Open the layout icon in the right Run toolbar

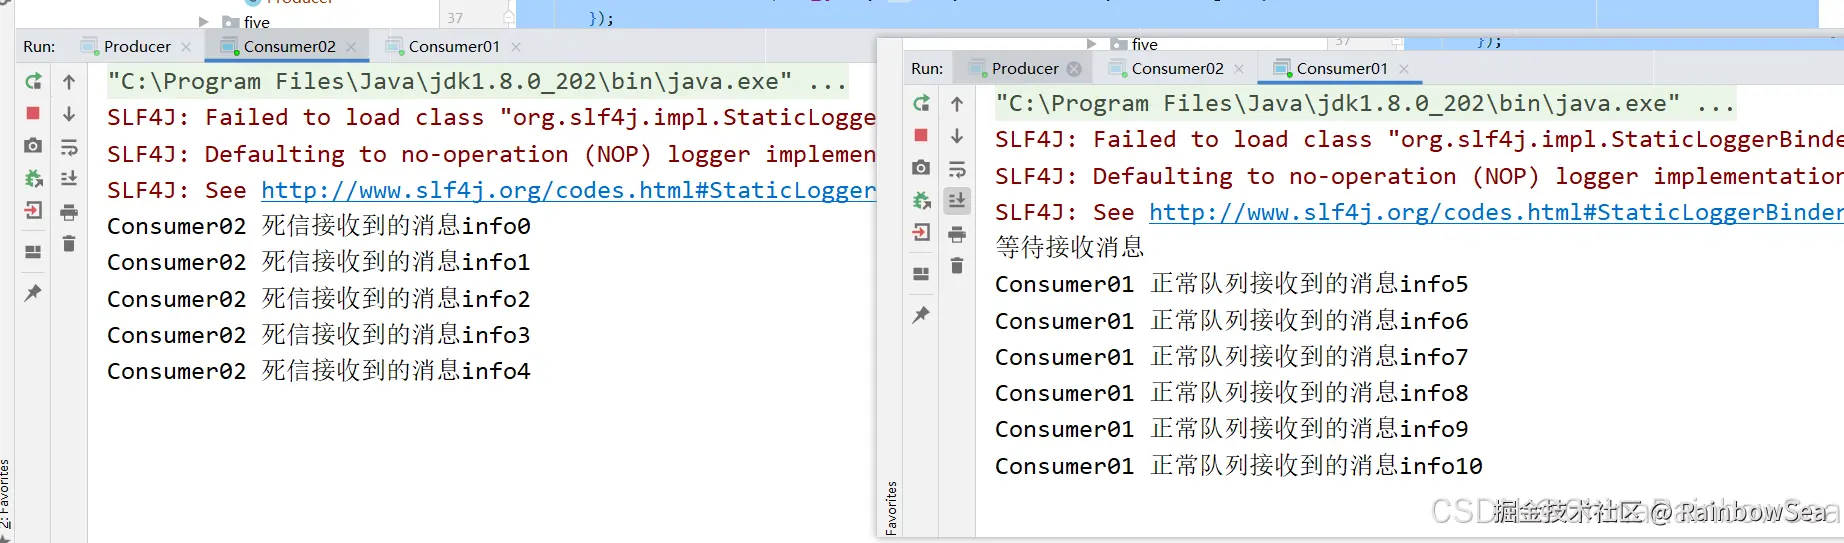point(921,274)
